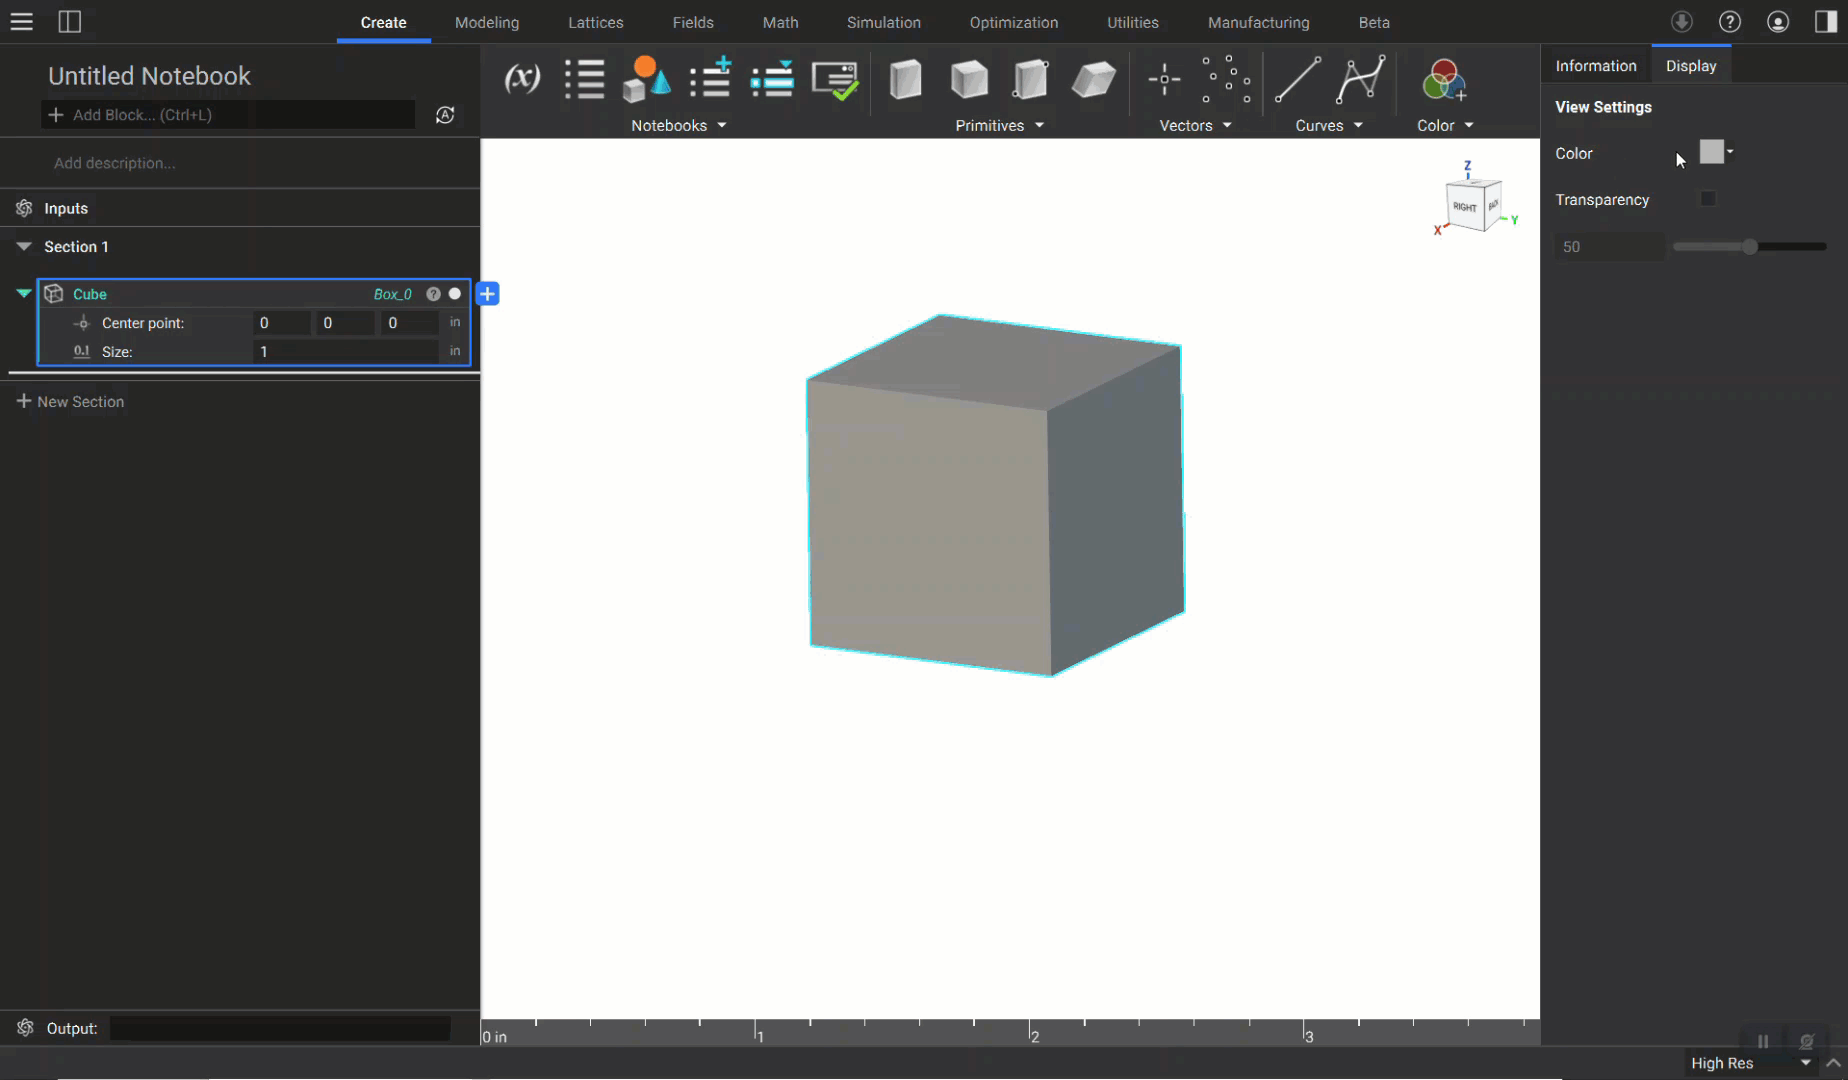Click the list with blue highlighted row icon
Viewport: 1848px width, 1080px height.
[772, 79]
